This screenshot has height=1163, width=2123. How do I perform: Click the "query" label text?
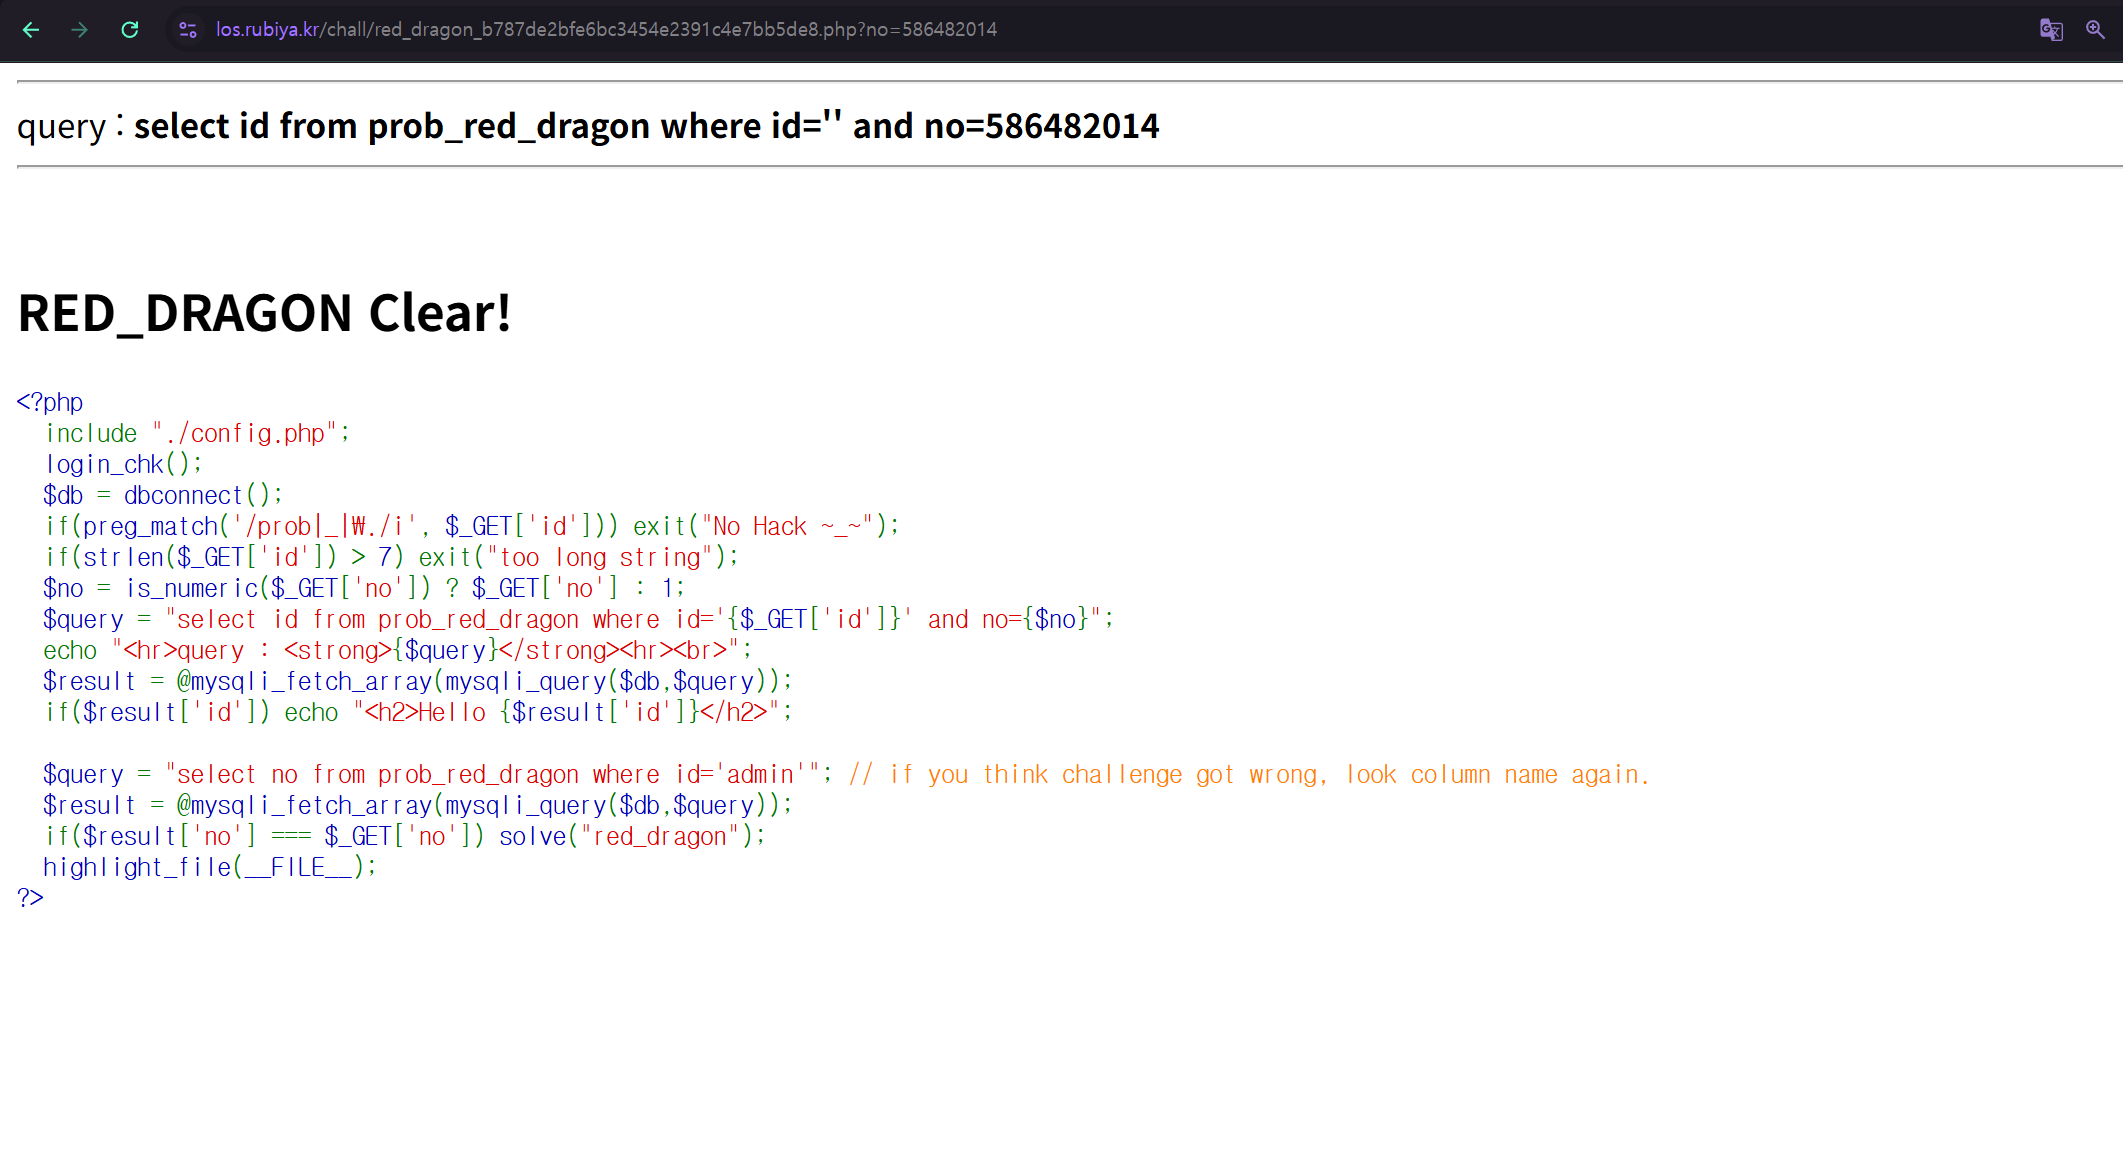point(61,127)
